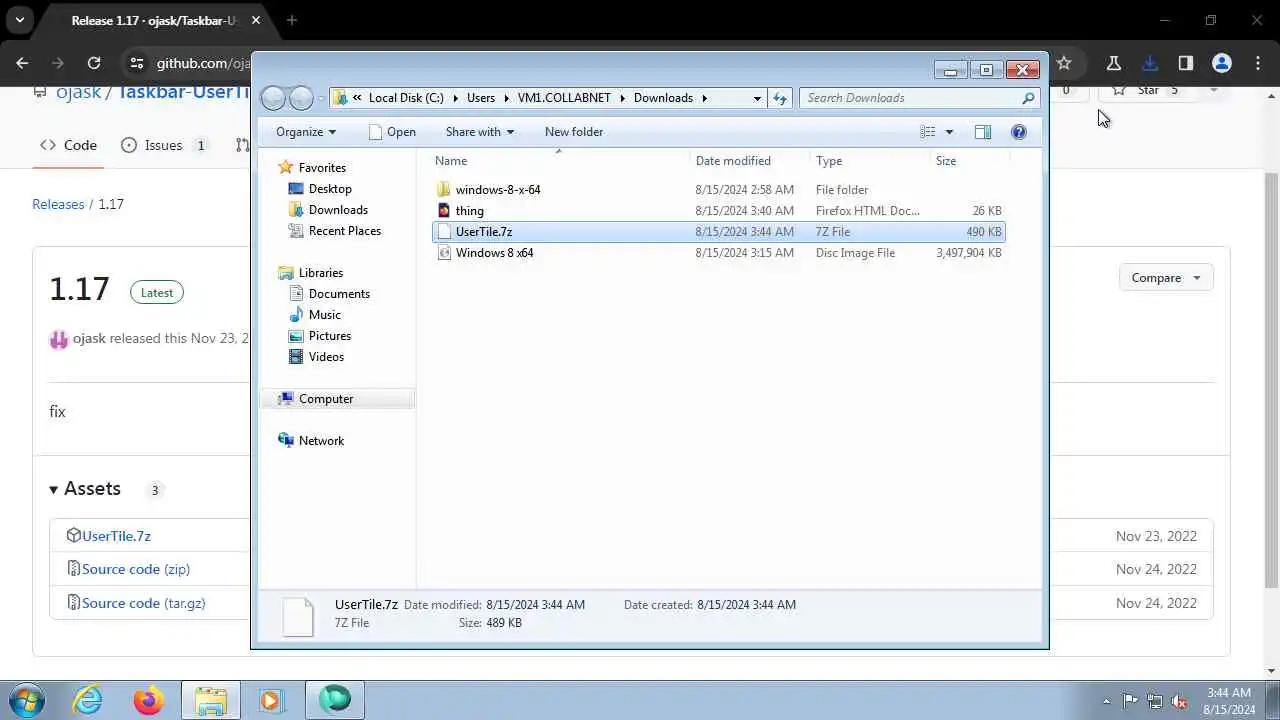Image resolution: width=1280 pixels, height=720 pixels.
Task: Click the change view icon
Action: click(x=928, y=132)
